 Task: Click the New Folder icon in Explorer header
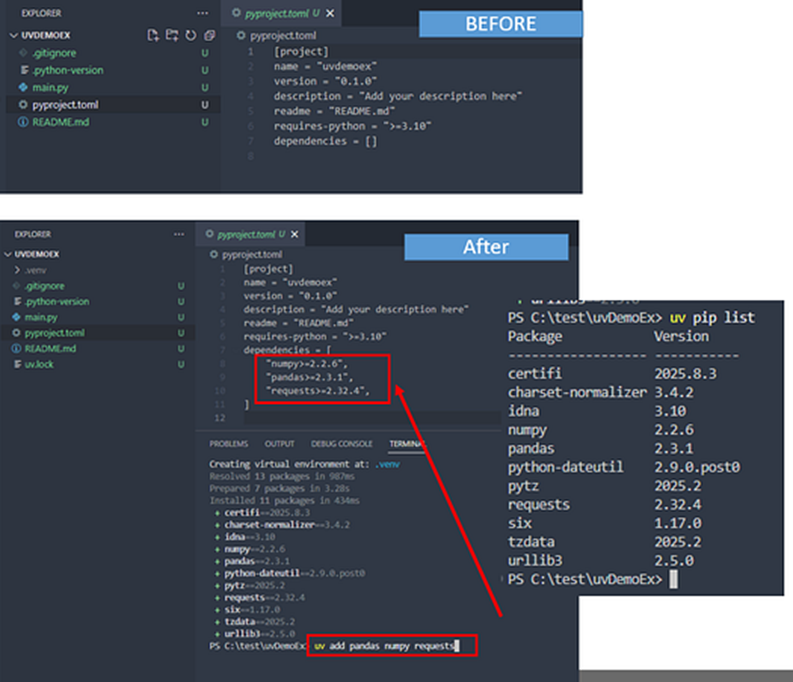coord(171,36)
